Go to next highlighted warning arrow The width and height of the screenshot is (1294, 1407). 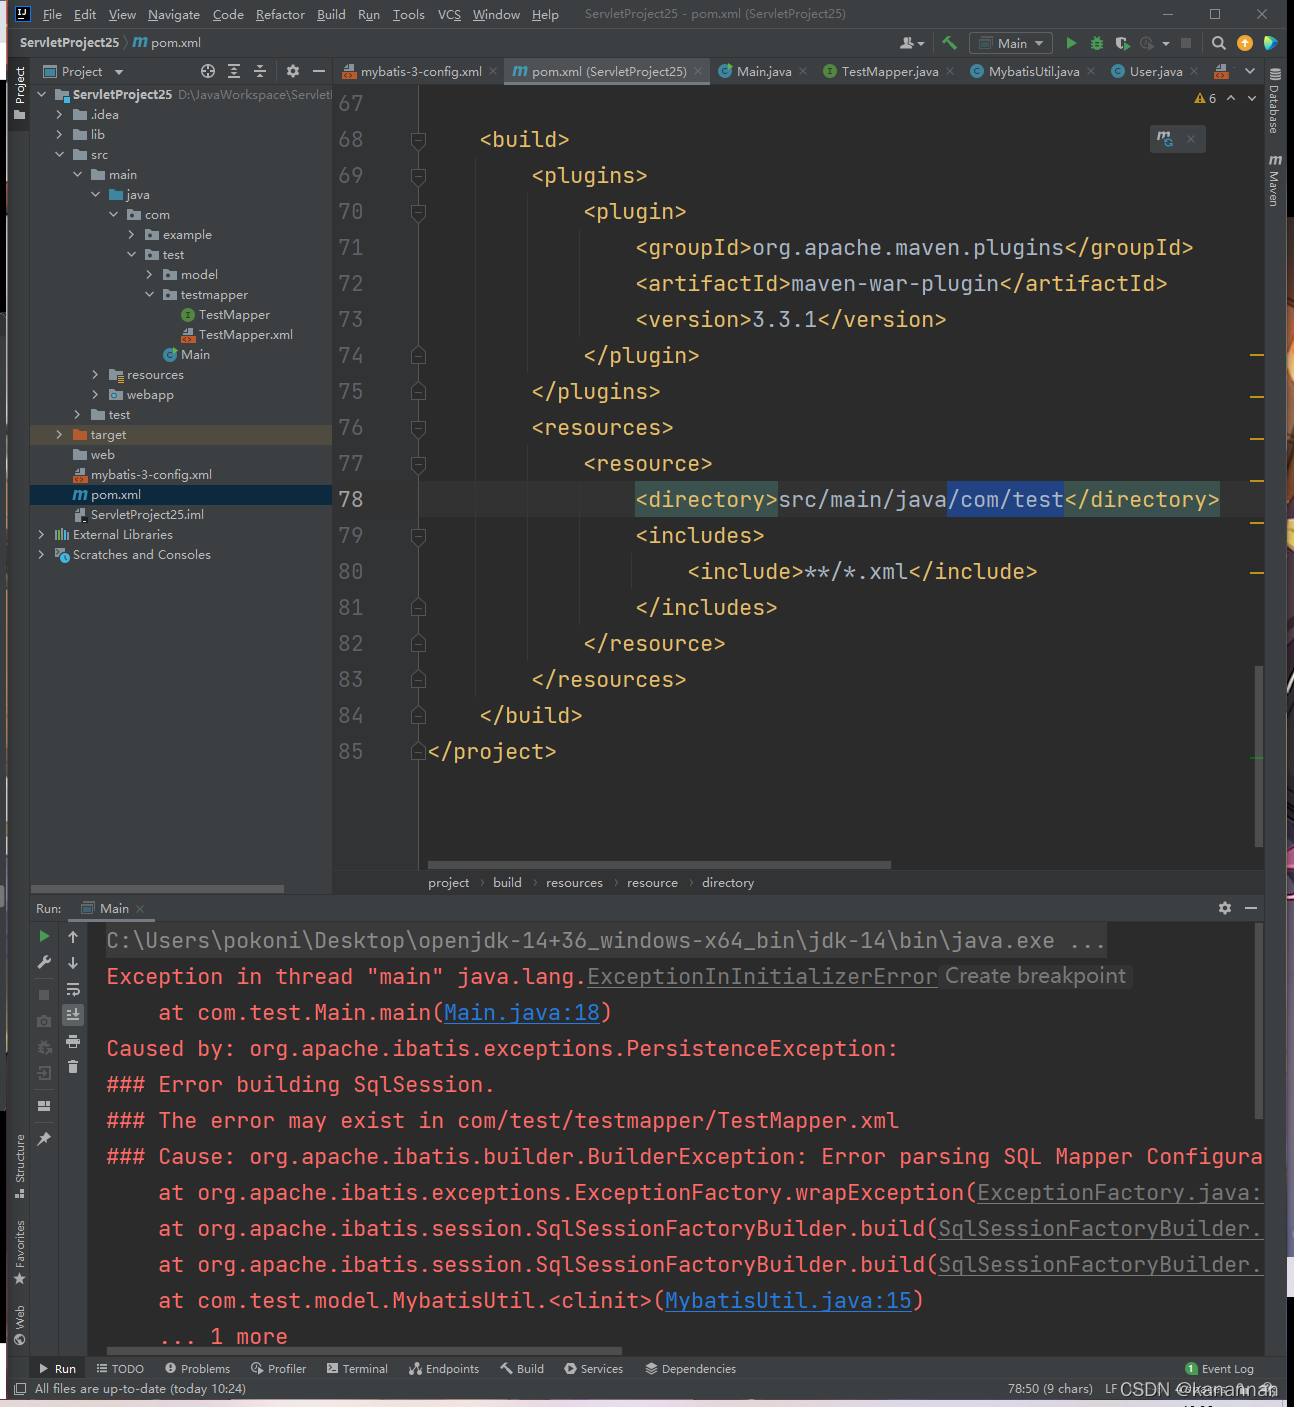tap(1251, 98)
